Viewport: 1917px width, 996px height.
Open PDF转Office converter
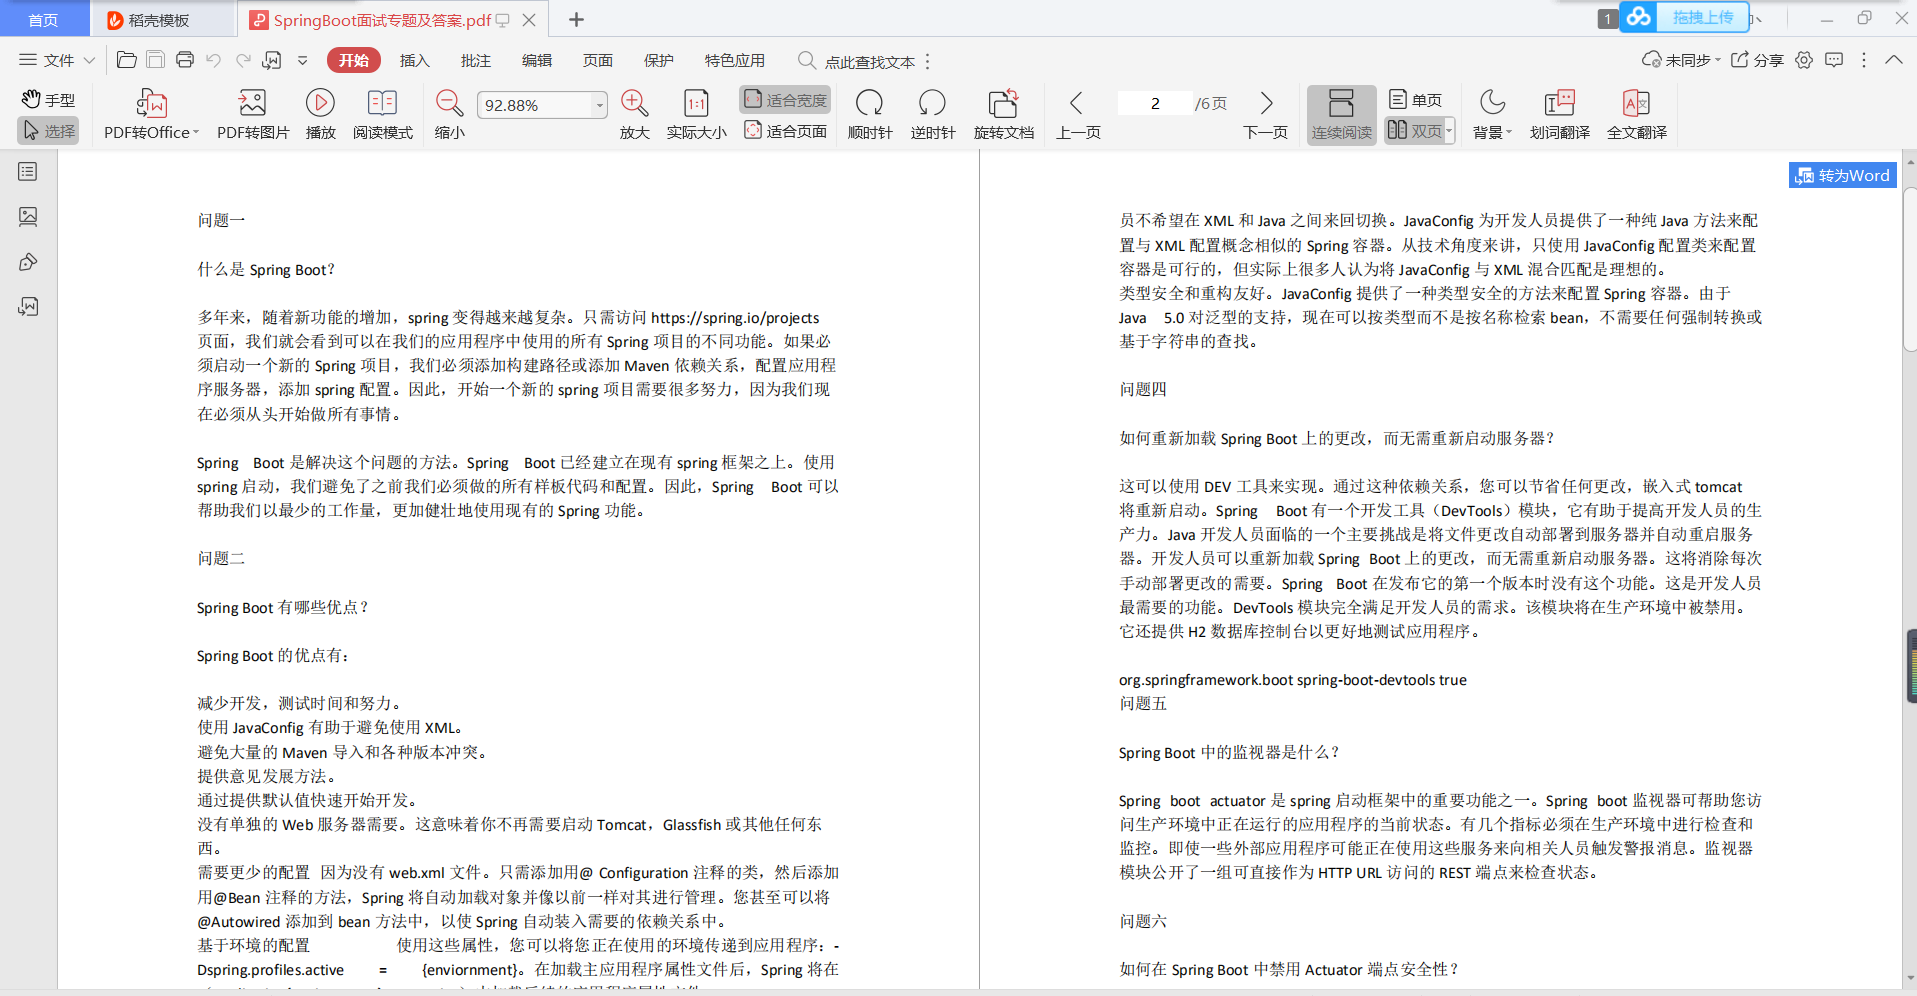coord(151,115)
